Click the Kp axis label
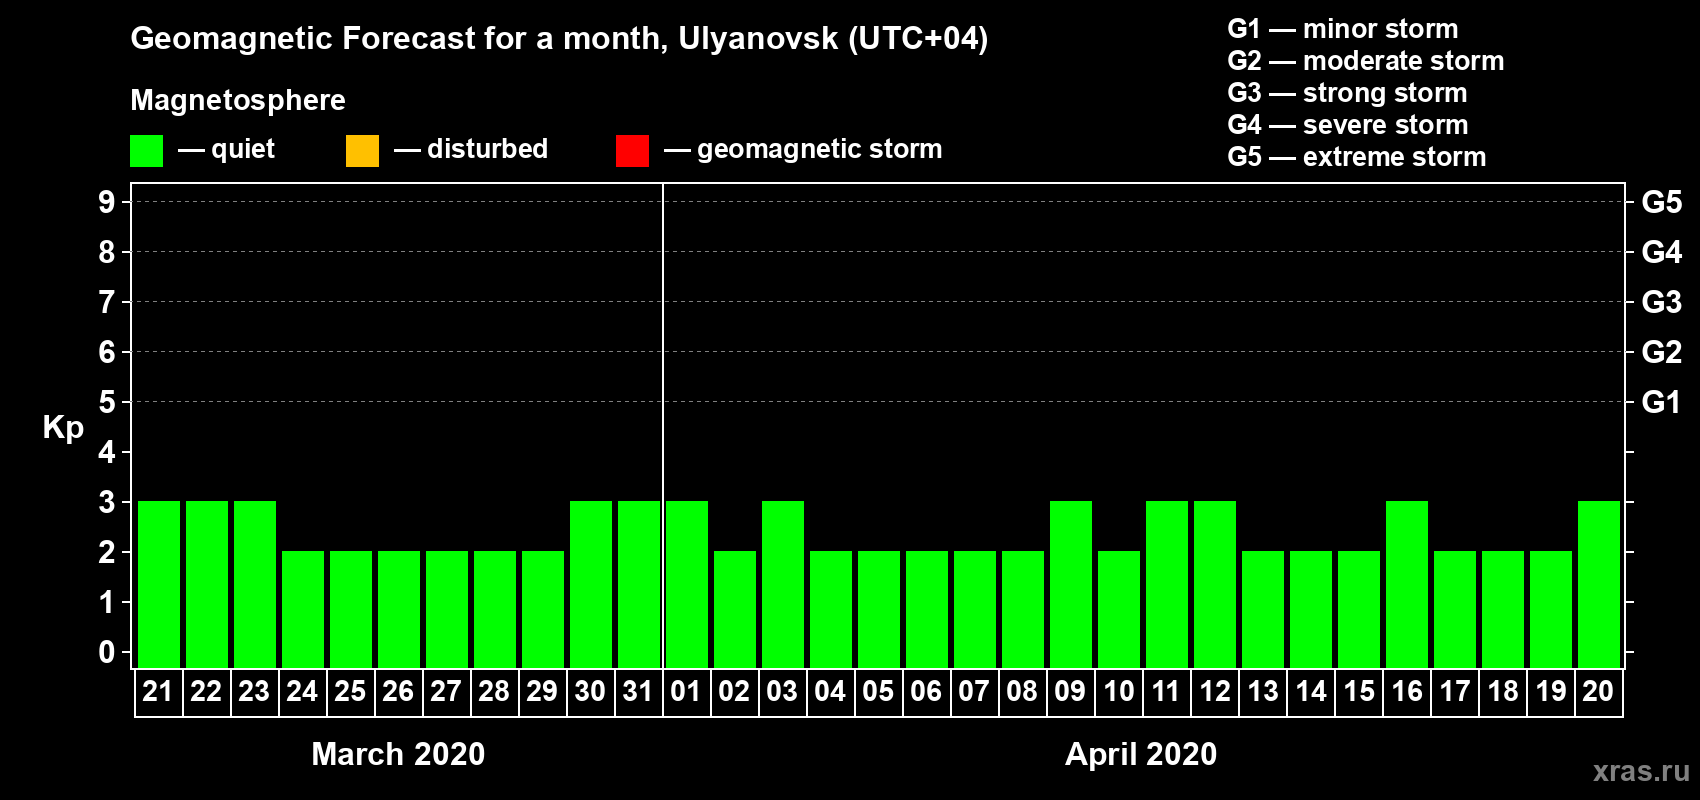The width and height of the screenshot is (1700, 800). click(63, 428)
